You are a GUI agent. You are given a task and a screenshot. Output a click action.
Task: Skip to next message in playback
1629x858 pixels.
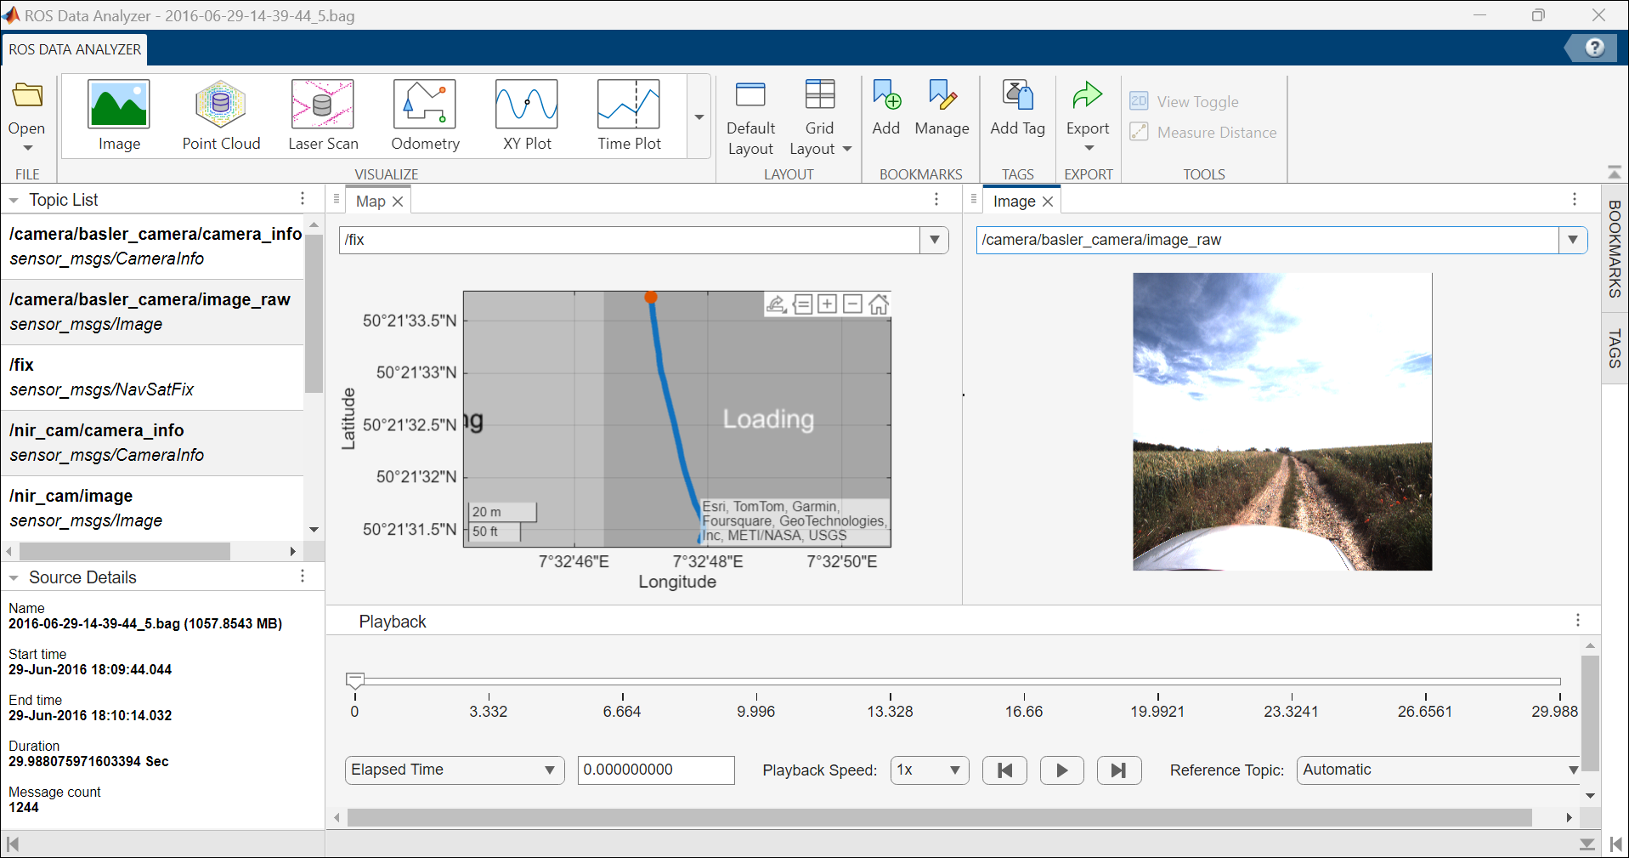(x=1119, y=770)
